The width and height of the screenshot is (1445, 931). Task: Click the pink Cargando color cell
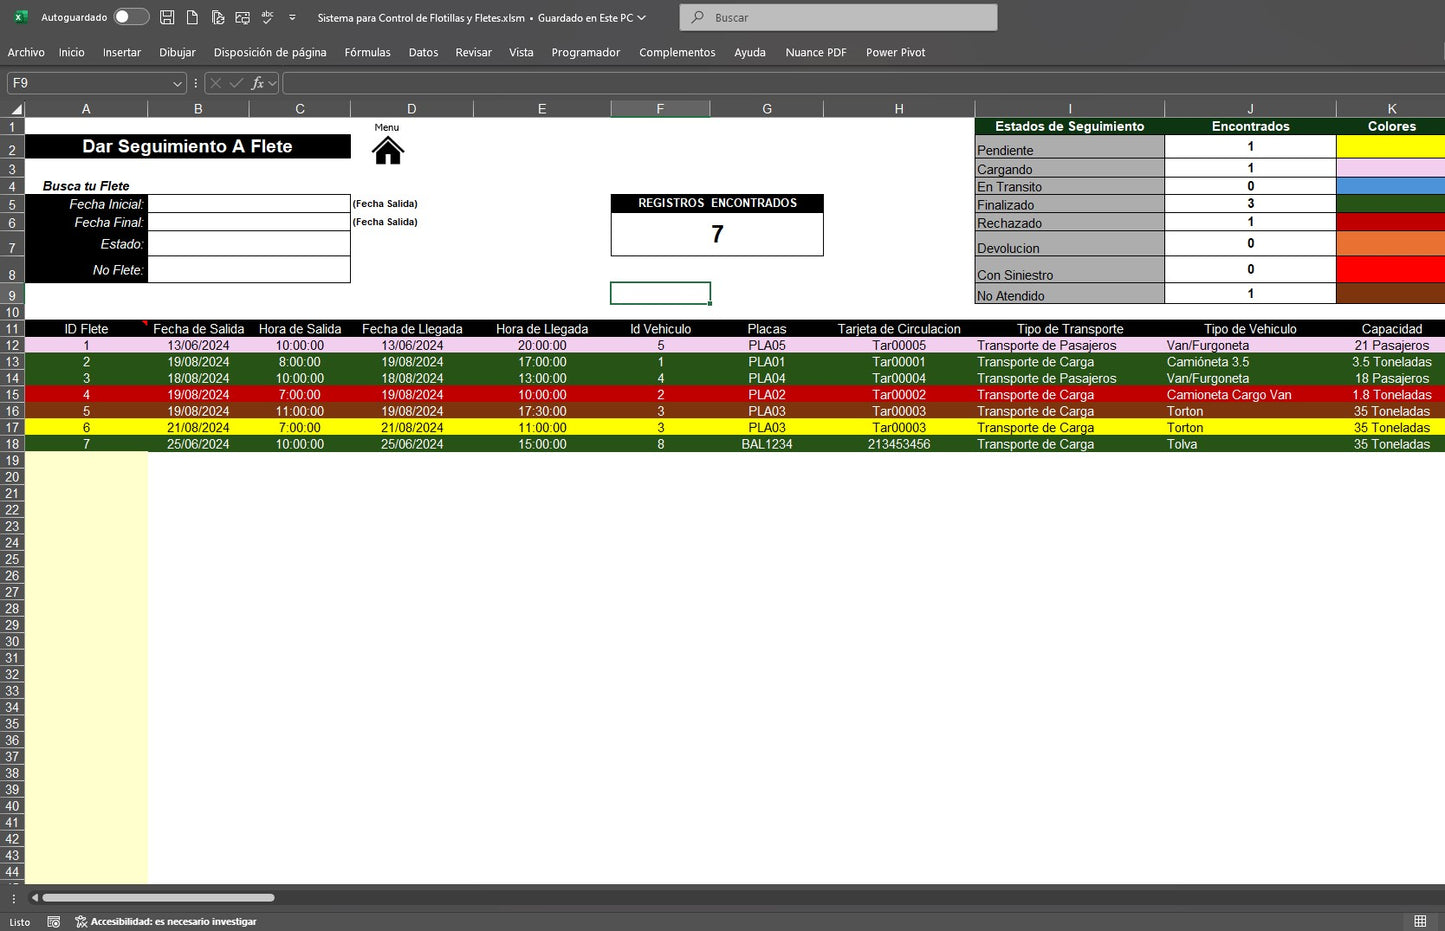coord(1390,168)
